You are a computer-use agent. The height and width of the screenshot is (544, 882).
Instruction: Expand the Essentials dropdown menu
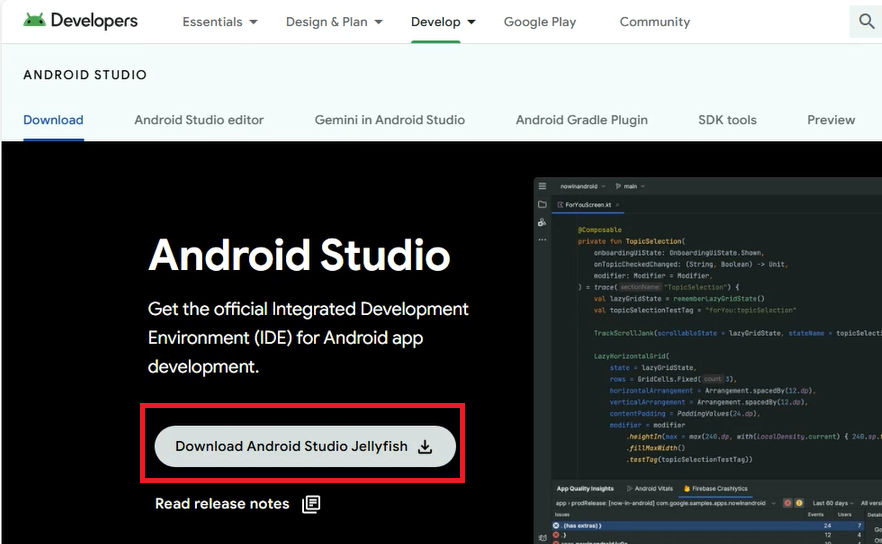point(220,22)
